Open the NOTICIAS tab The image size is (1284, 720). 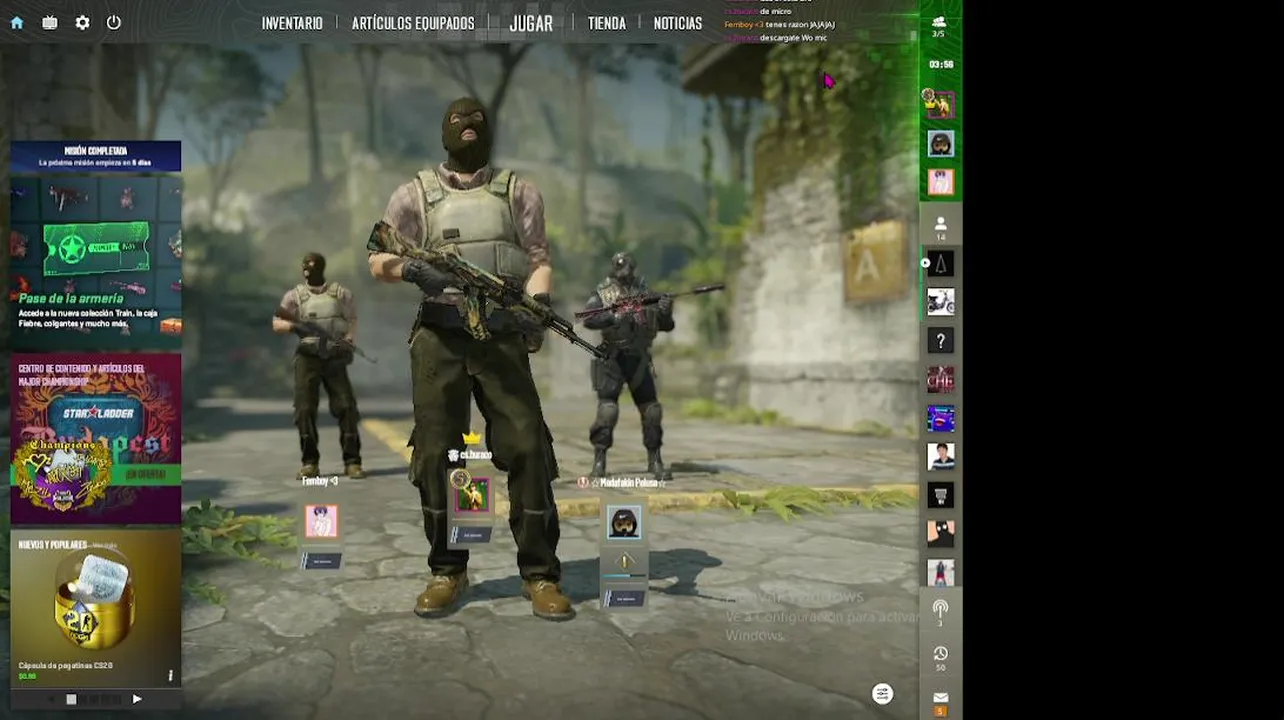[x=678, y=23]
